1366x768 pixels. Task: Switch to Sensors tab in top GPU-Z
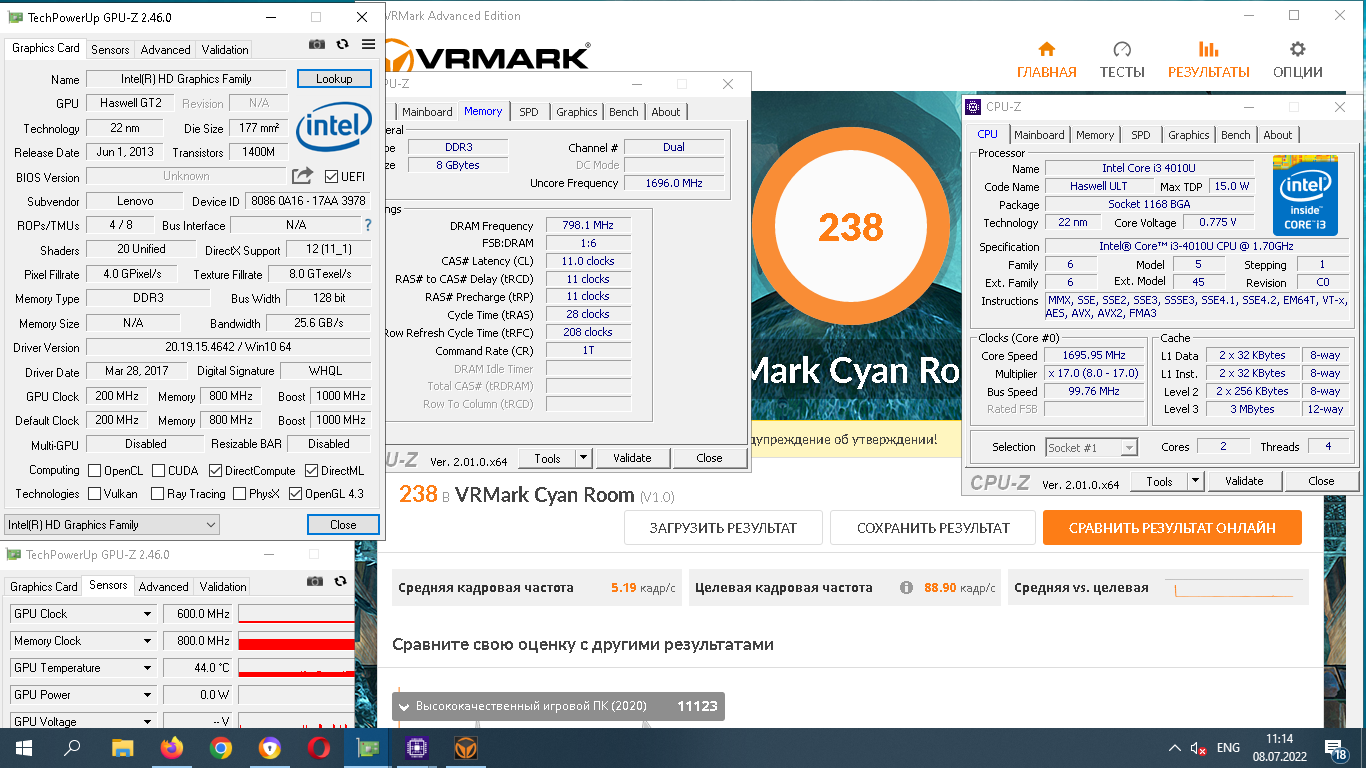[x=110, y=50]
